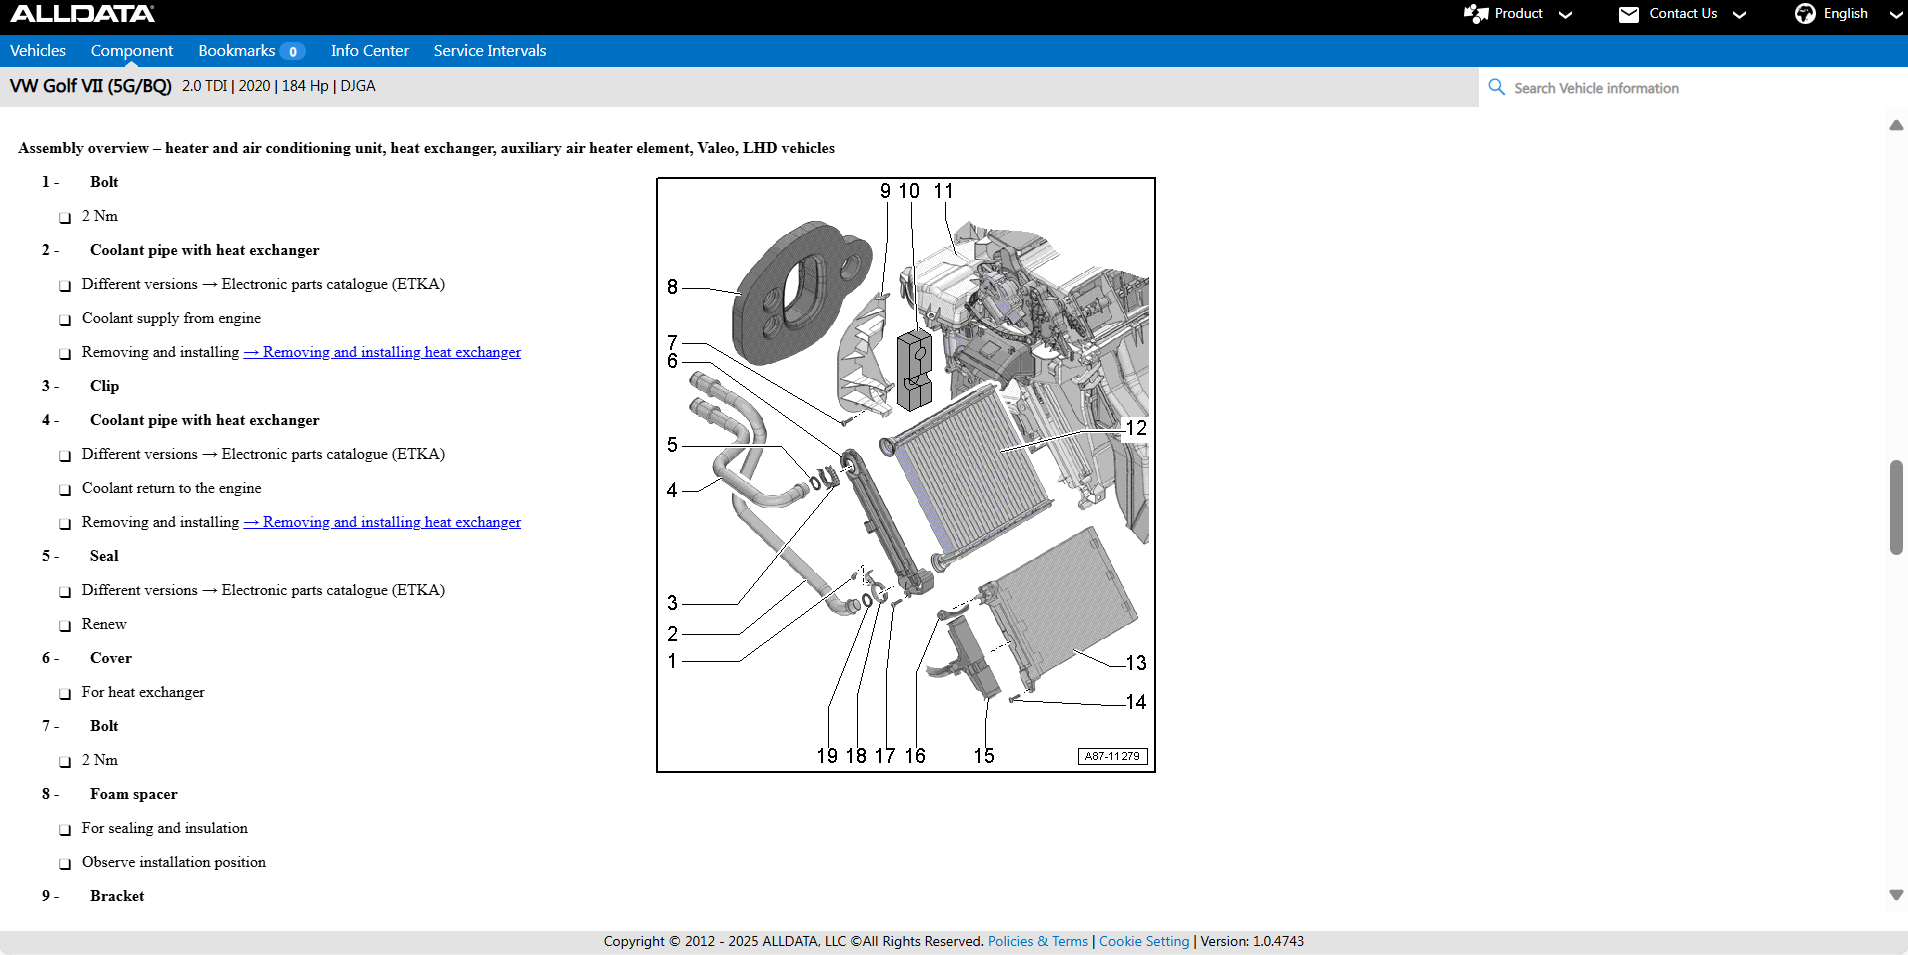Check the Observe installation position box
This screenshot has height=955, width=1908.
(65, 864)
